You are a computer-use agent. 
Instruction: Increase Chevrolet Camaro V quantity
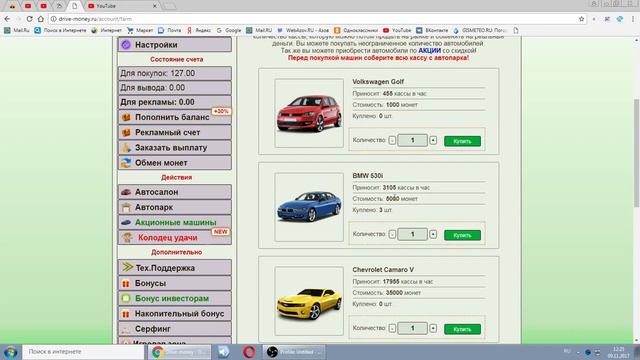pos(433,328)
